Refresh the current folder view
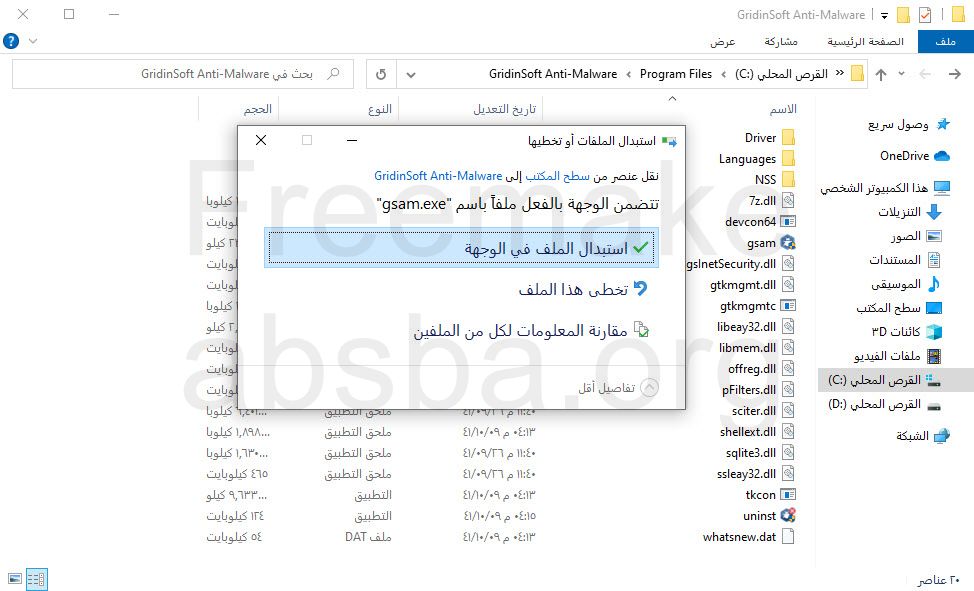The height and width of the screenshot is (591, 974). pos(381,75)
